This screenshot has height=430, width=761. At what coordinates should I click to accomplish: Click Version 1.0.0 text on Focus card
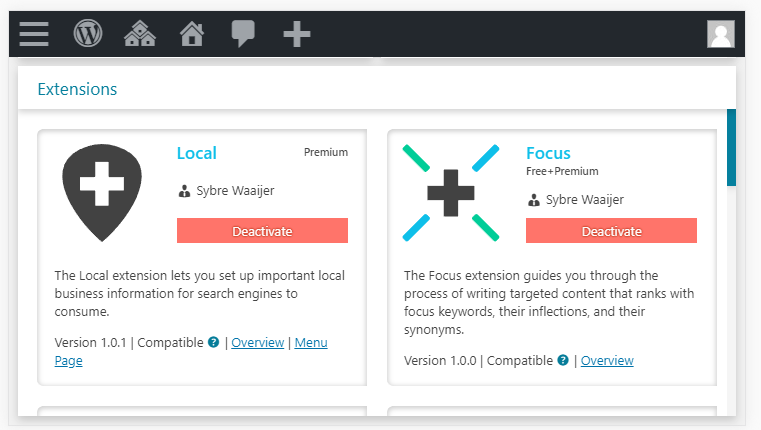tap(440, 361)
